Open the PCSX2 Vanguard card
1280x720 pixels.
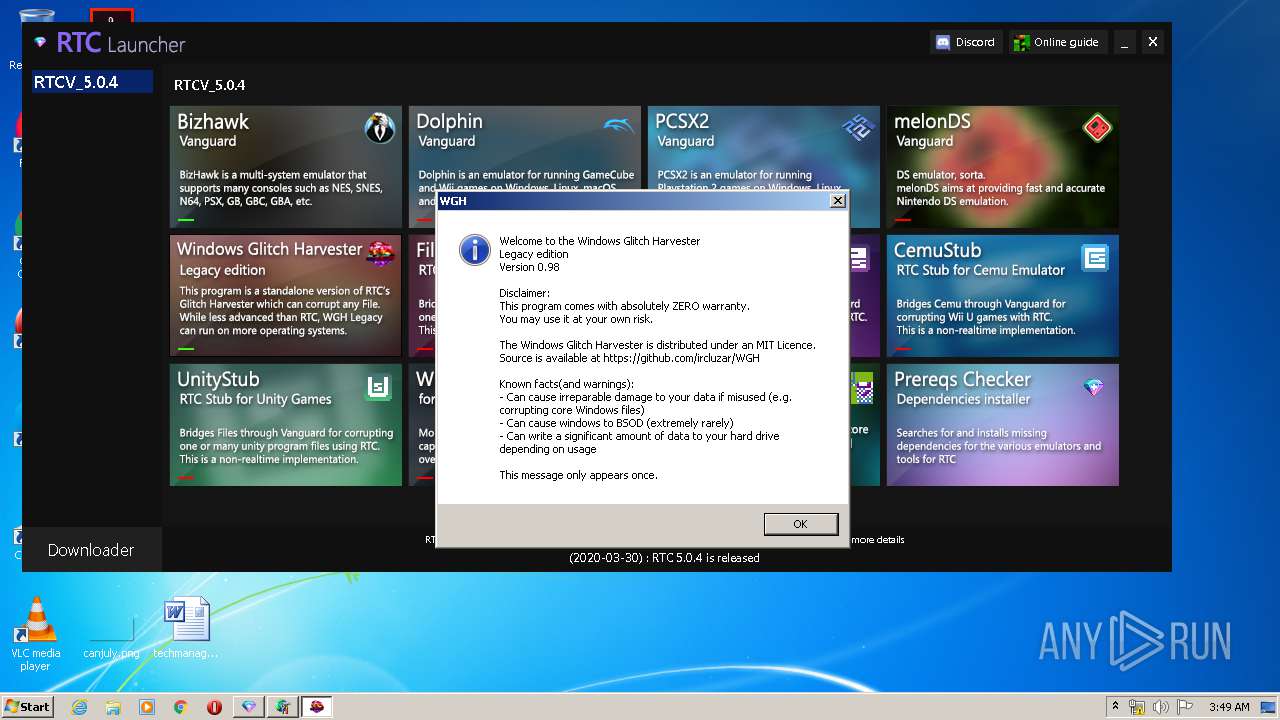pos(764,148)
